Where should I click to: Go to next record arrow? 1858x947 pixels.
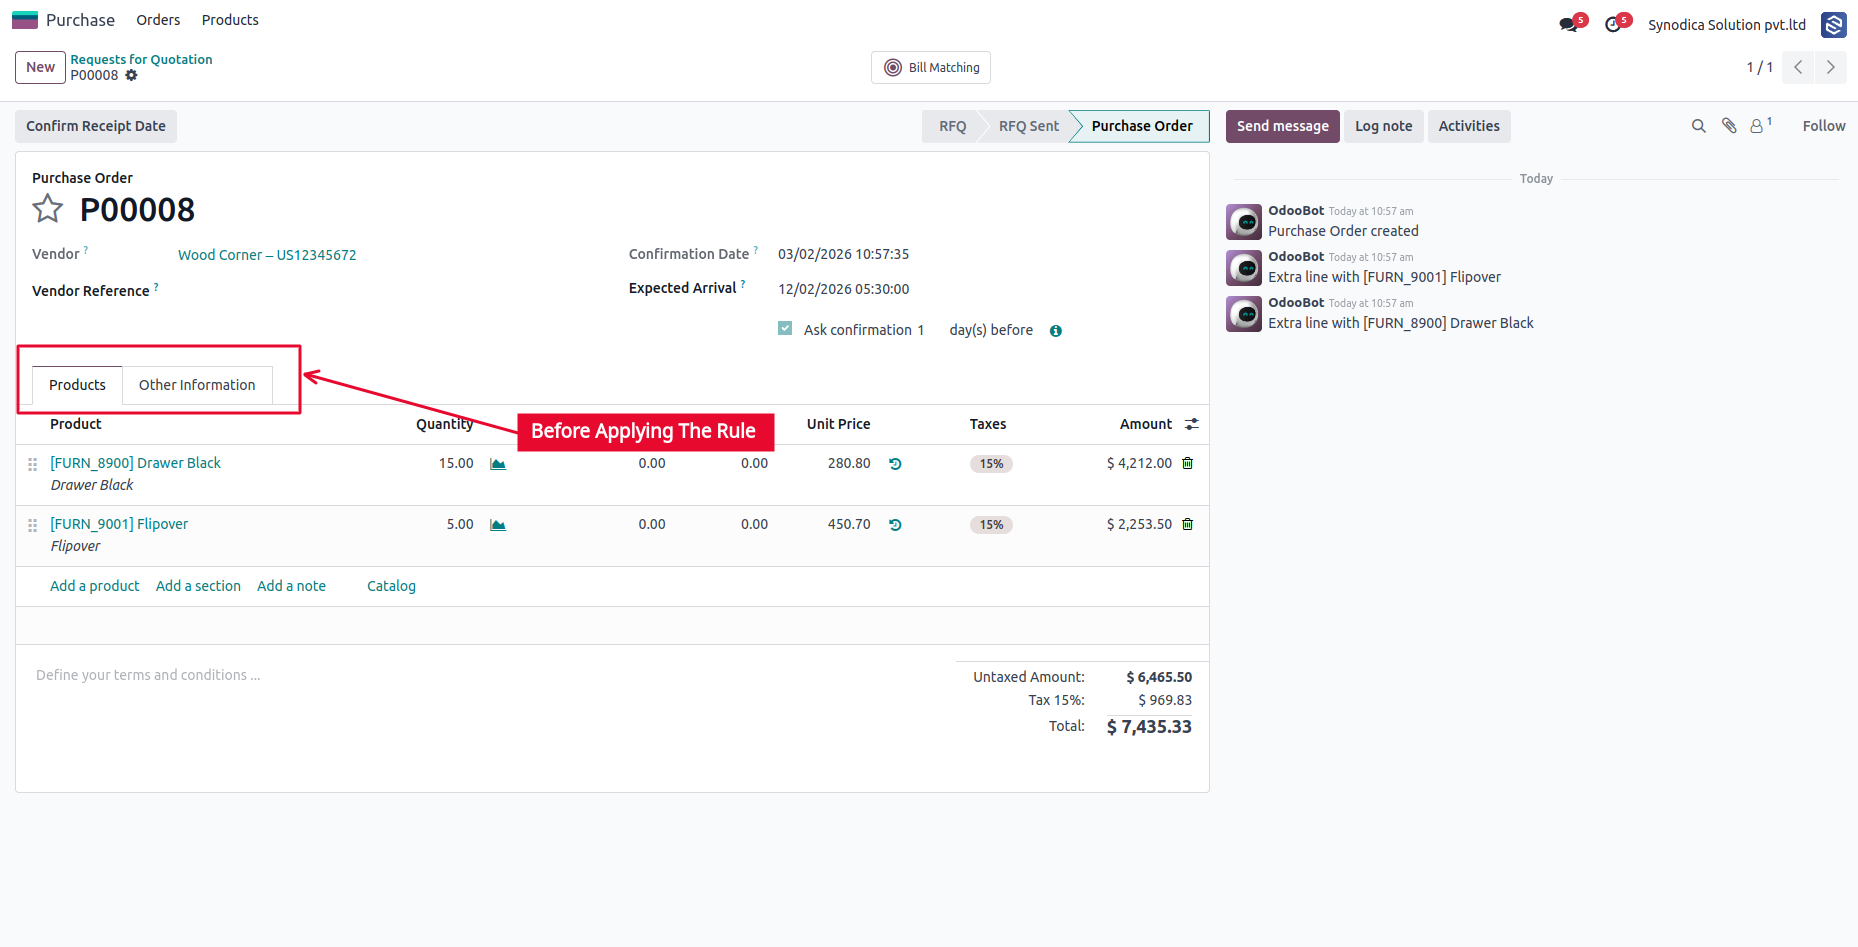coord(1831,67)
